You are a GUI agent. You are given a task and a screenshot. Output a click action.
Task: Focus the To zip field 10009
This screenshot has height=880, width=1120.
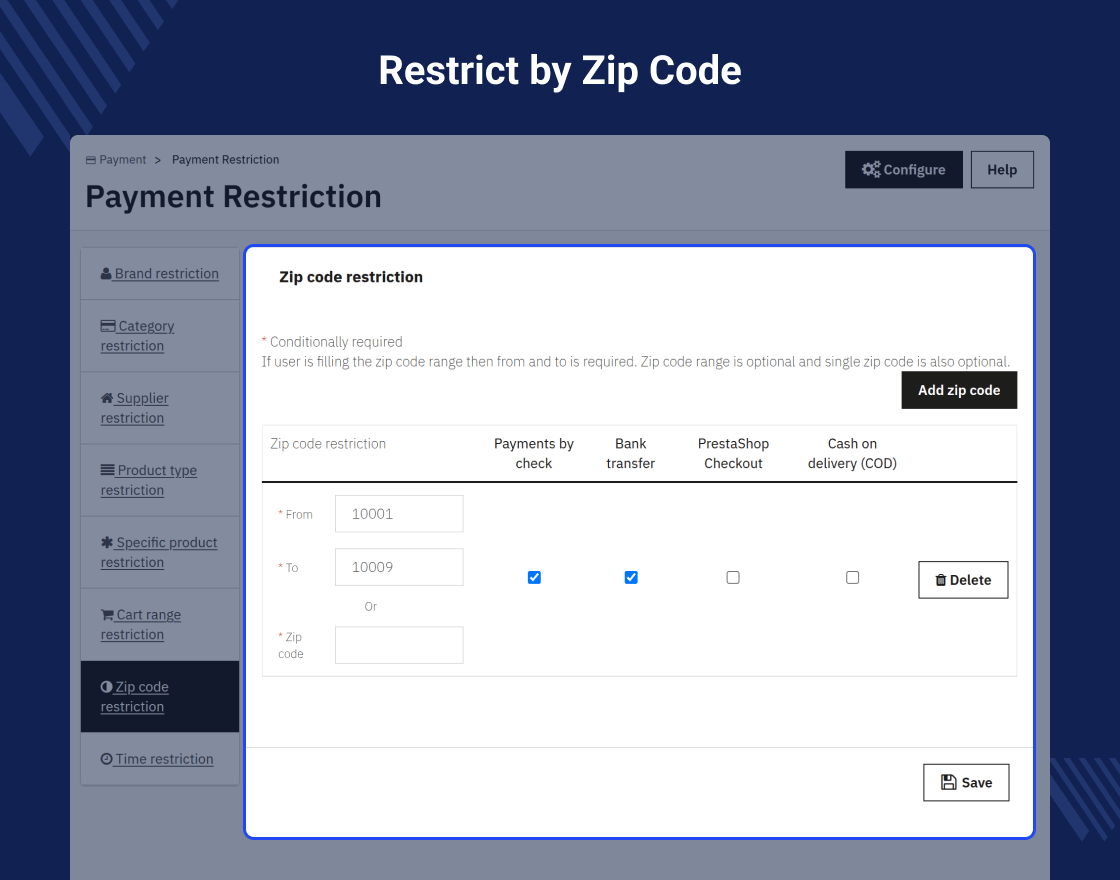click(399, 567)
